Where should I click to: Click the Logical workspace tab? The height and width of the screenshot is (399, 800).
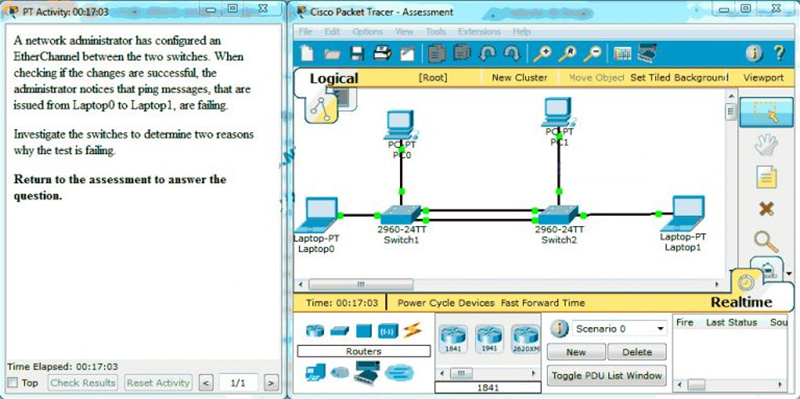click(334, 79)
